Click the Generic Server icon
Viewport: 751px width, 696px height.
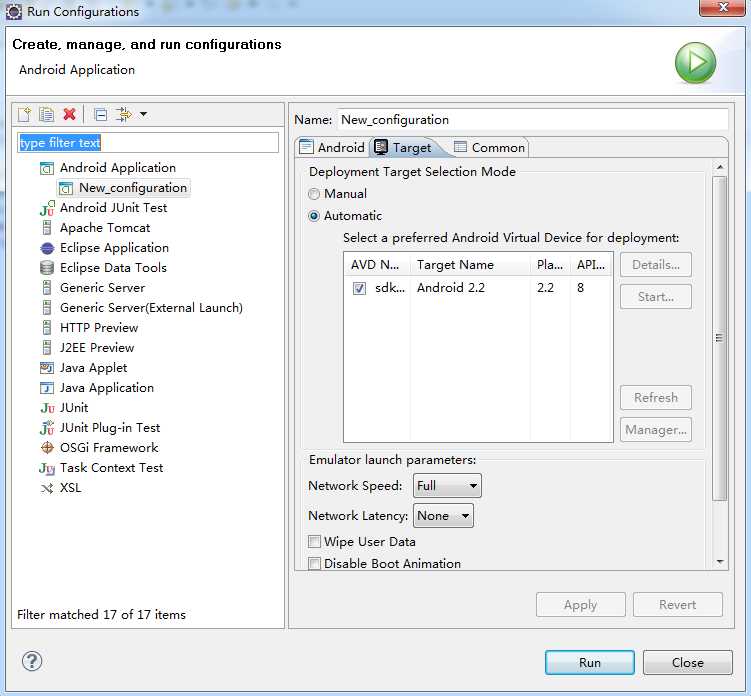coord(46,288)
